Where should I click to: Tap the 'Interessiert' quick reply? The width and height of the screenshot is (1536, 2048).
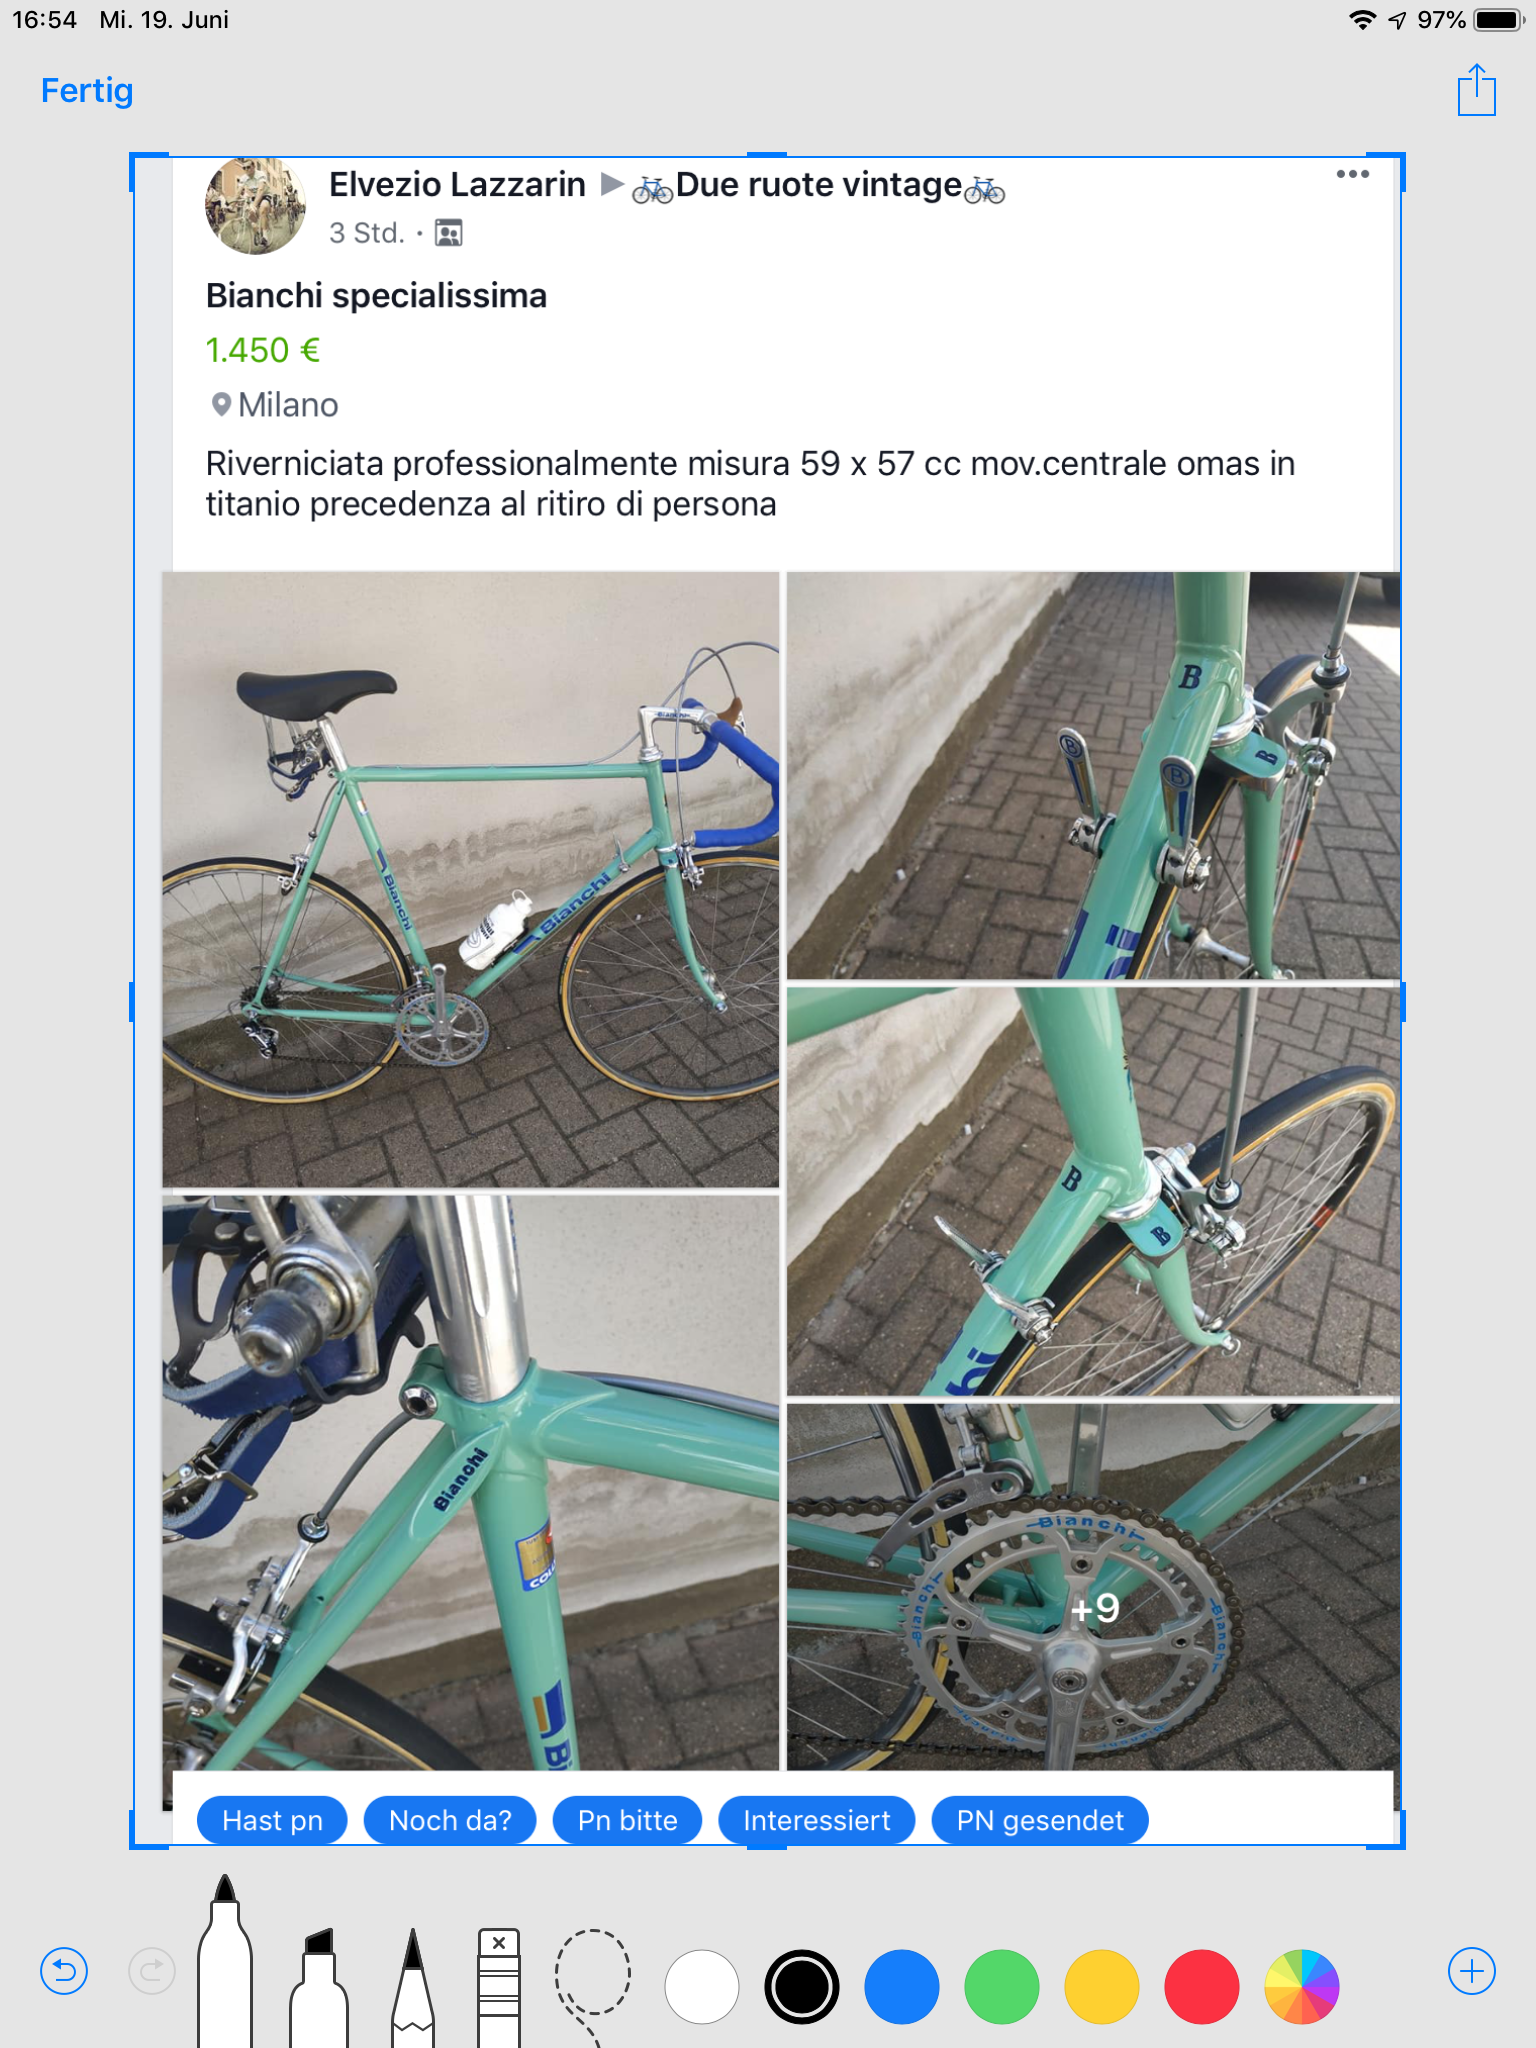click(x=817, y=1820)
